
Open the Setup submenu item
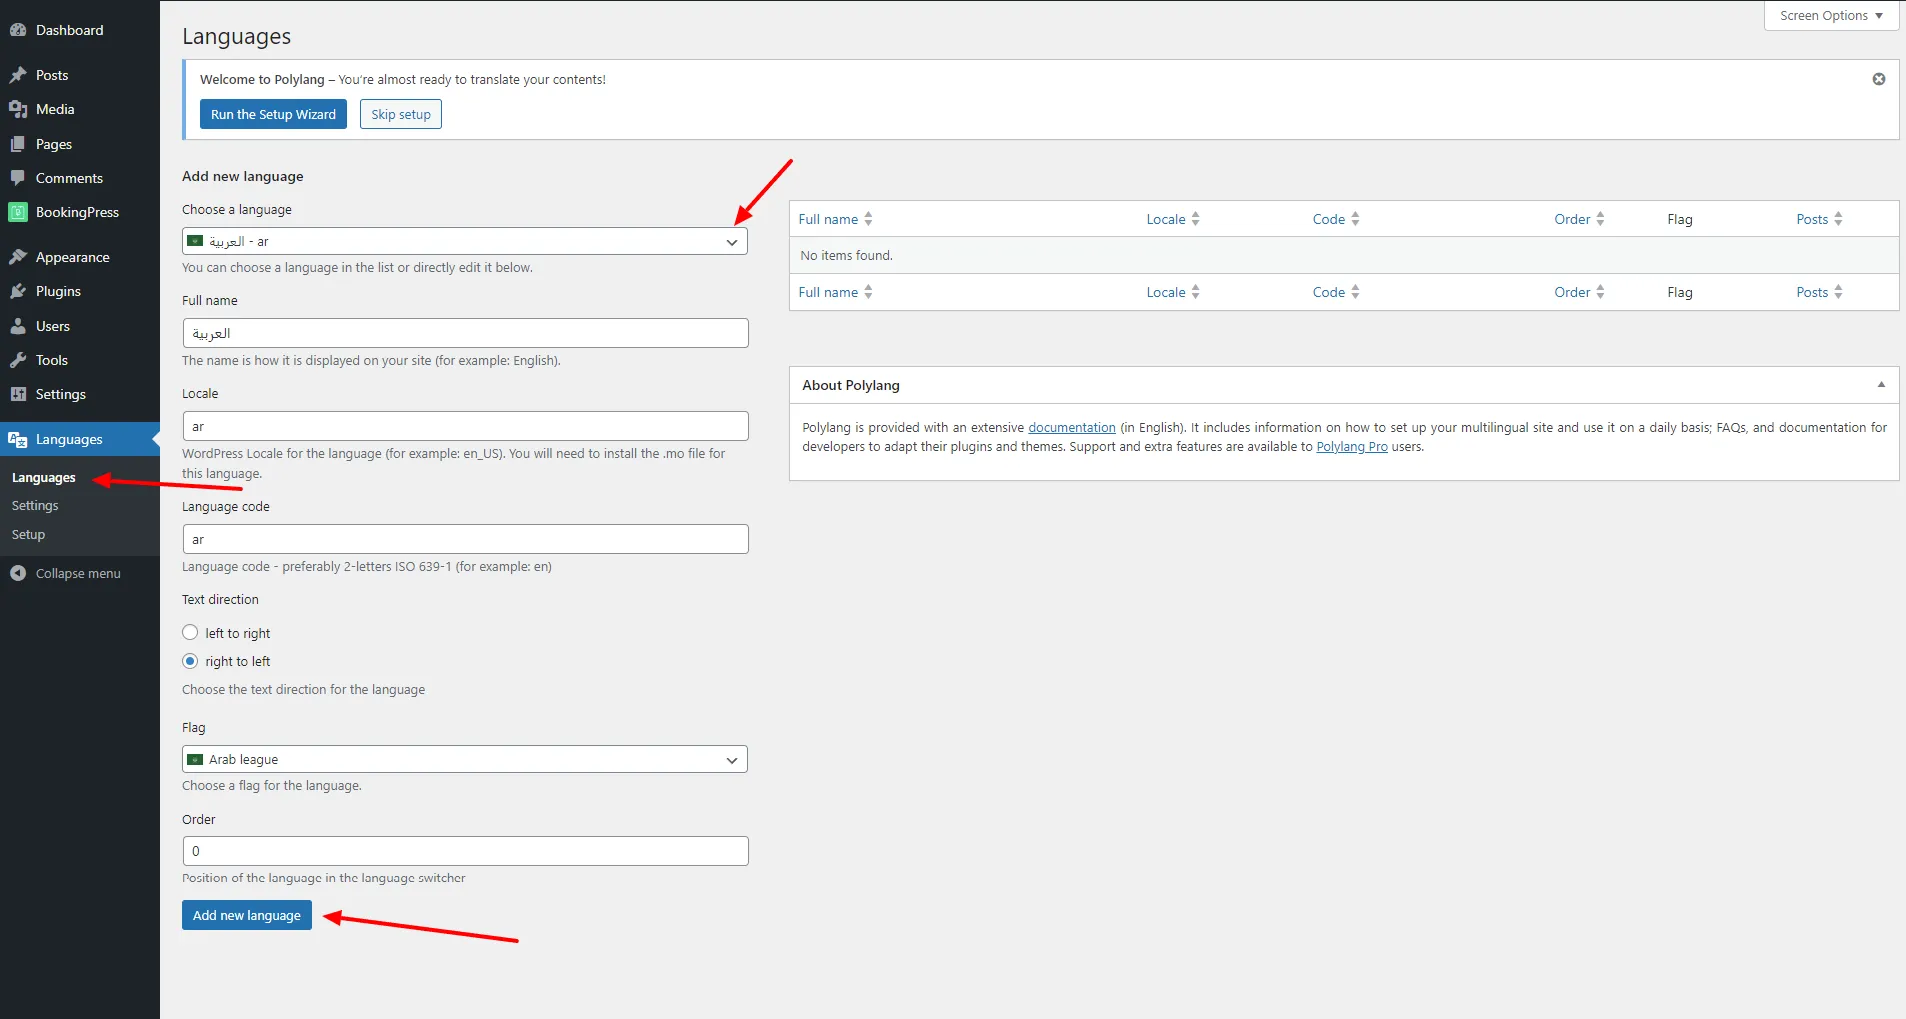(28, 535)
